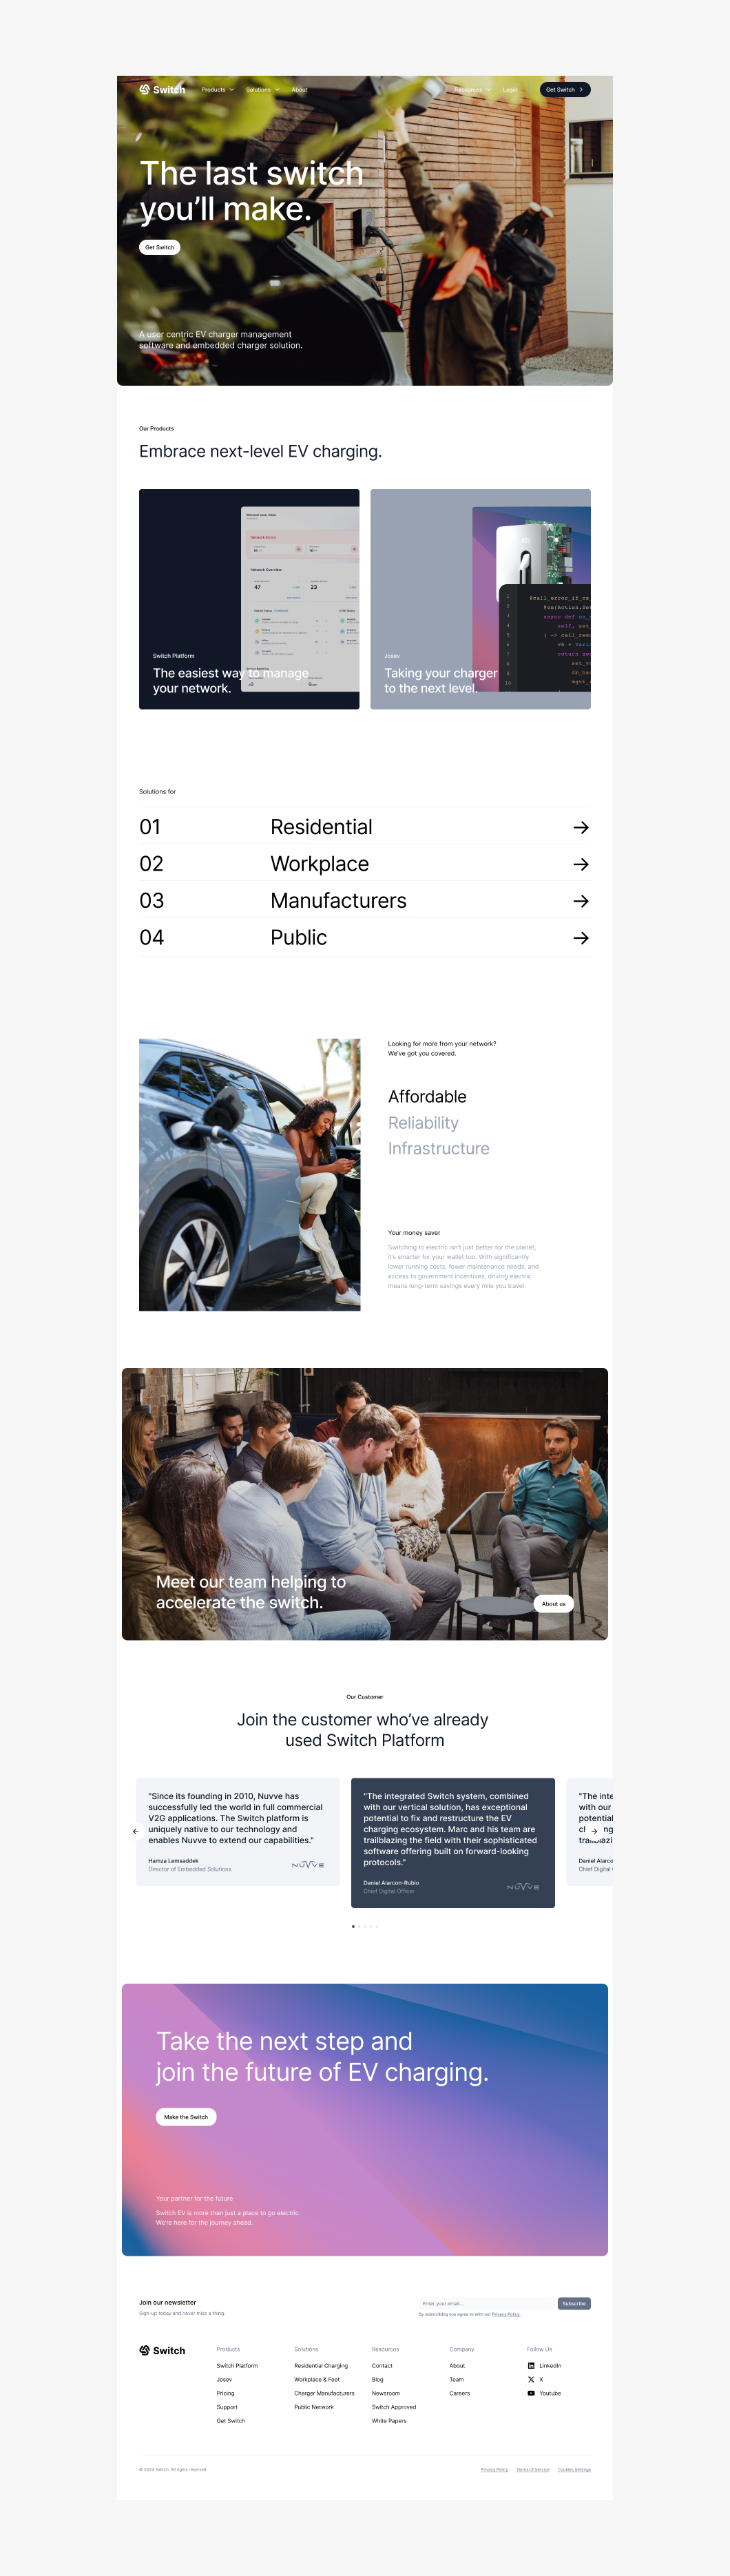Select the Reliability tab
This screenshot has width=730, height=2576.
423,1124
